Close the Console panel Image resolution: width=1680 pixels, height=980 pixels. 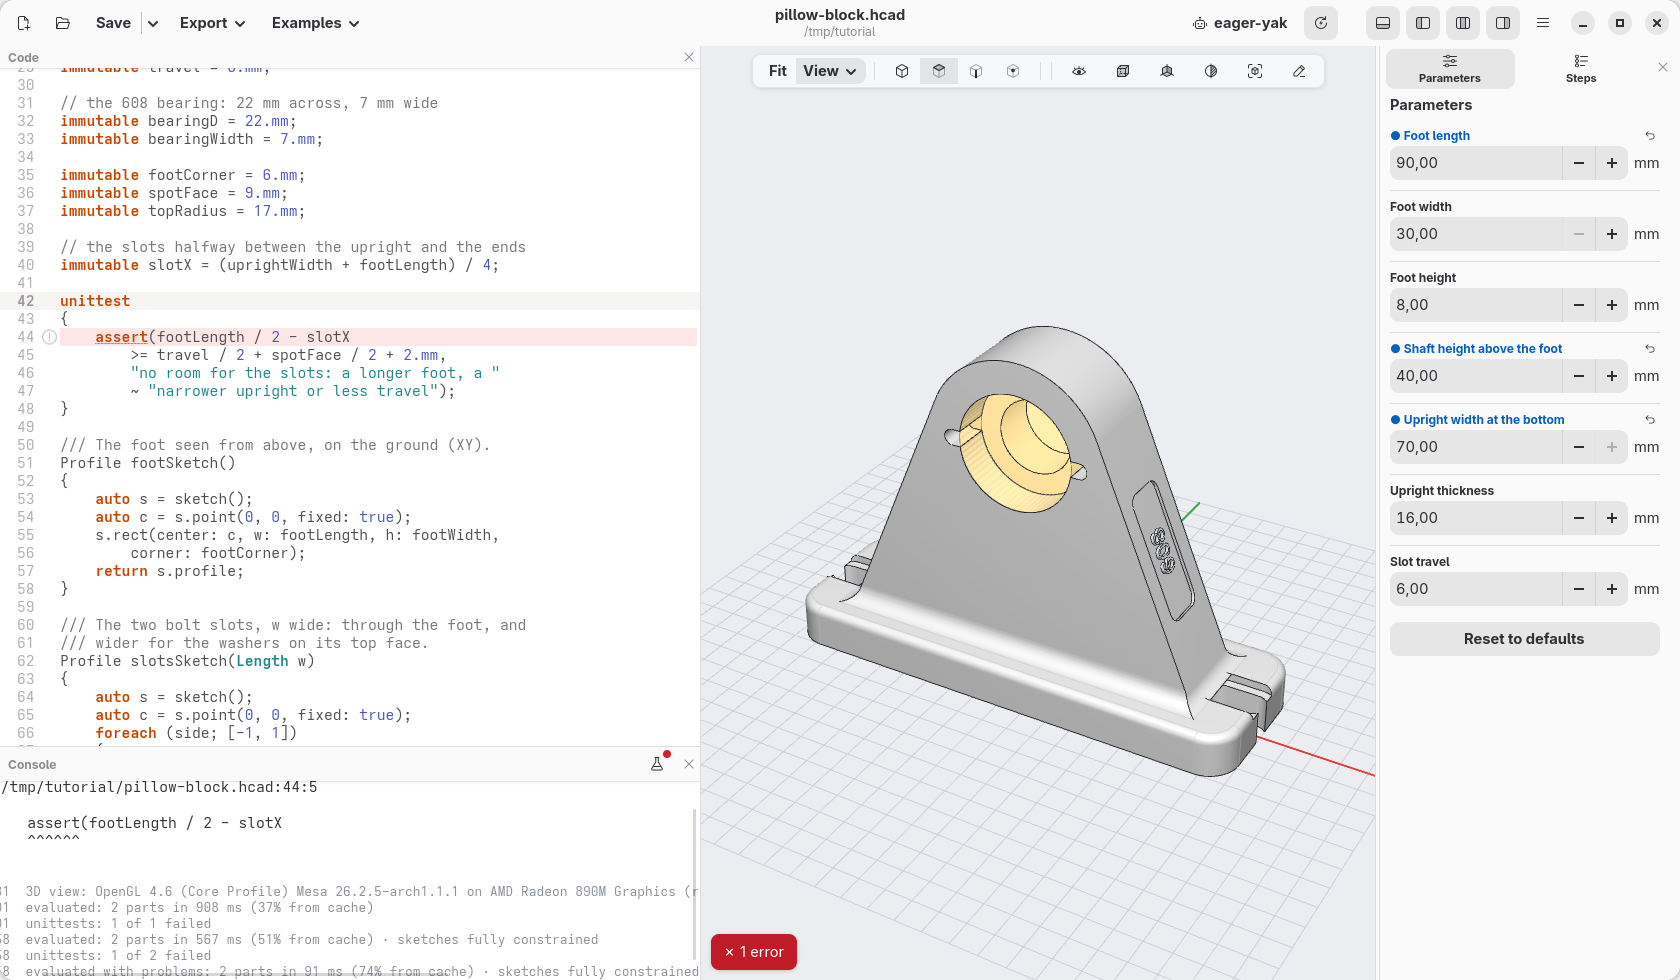(x=689, y=764)
